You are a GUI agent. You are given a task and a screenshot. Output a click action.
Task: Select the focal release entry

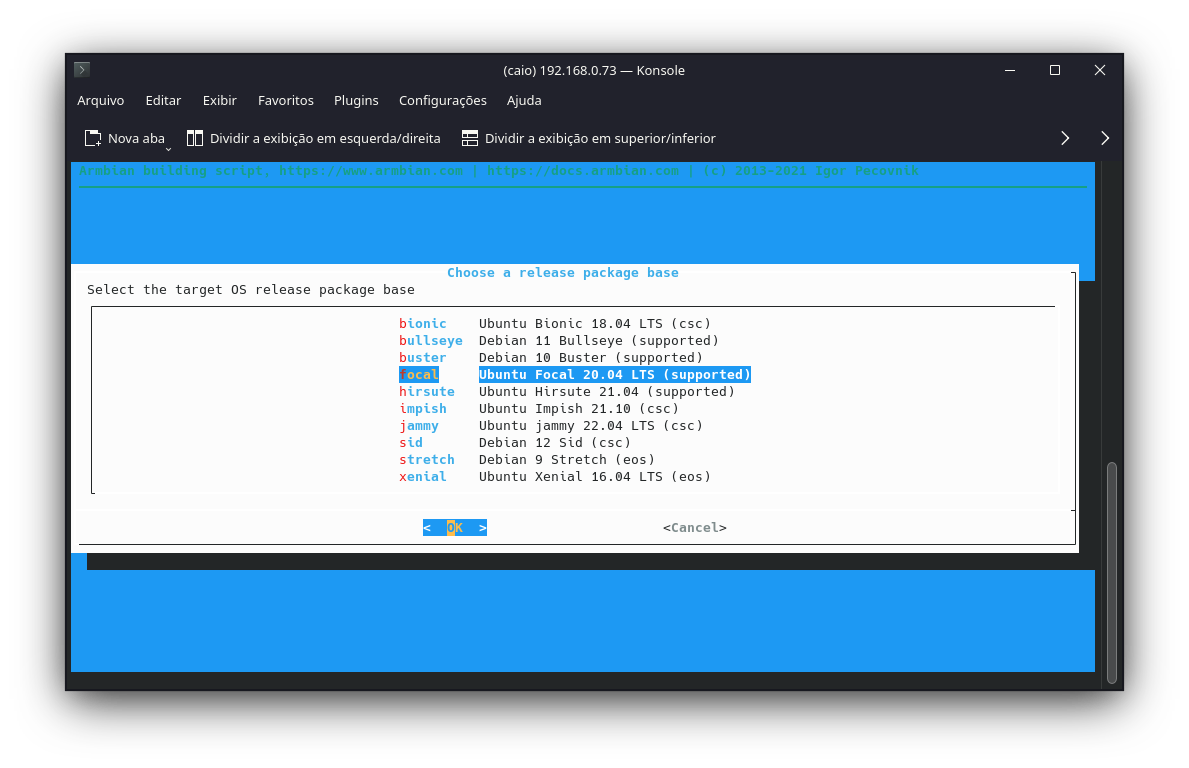click(419, 375)
